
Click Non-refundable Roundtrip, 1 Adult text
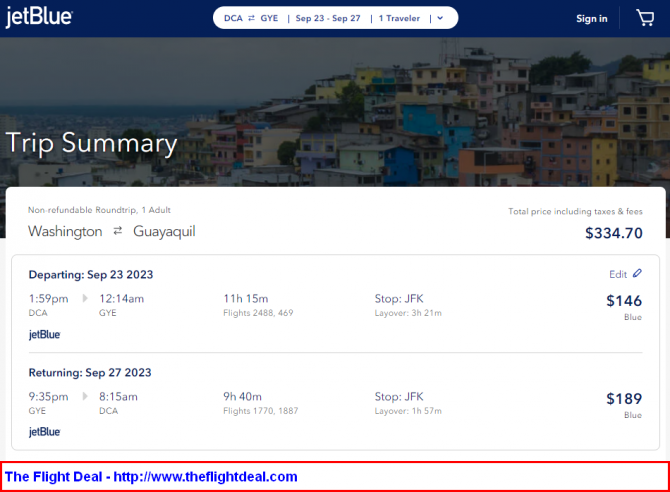point(99,210)
